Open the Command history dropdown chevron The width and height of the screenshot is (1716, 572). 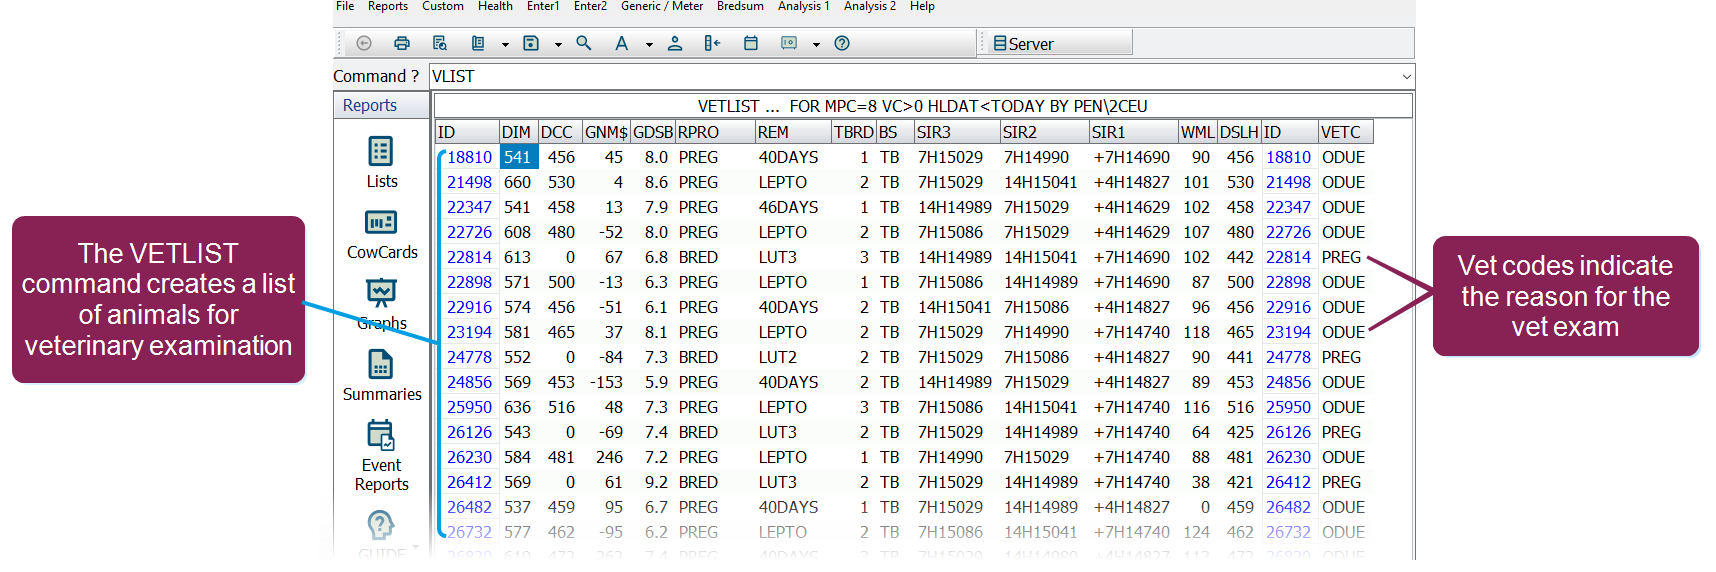coord(1406,76)
